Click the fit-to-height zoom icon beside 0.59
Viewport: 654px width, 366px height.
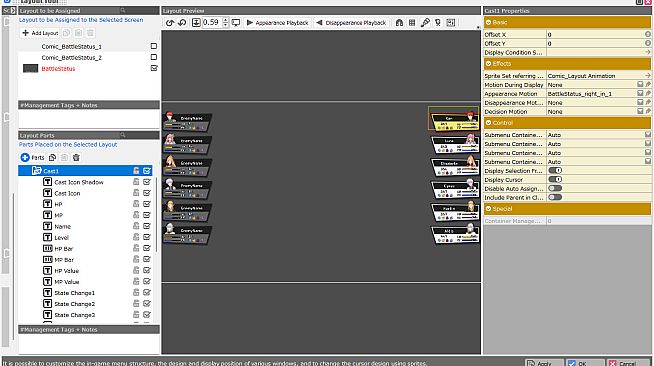[196, 23]
